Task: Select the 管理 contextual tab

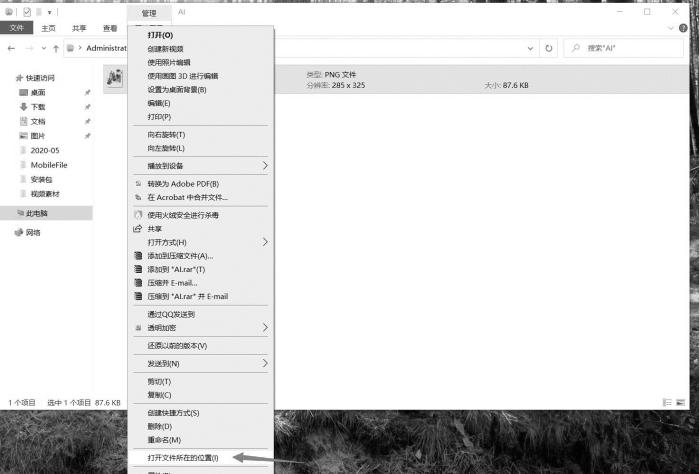Action: pos(149,13)
